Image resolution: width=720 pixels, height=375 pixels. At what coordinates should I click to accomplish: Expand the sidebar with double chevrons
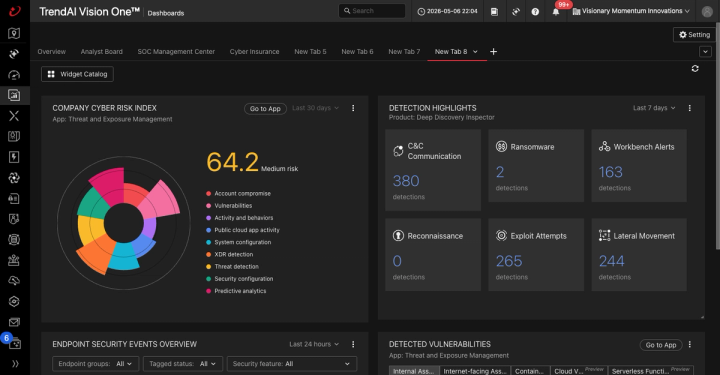coord(15,364)
